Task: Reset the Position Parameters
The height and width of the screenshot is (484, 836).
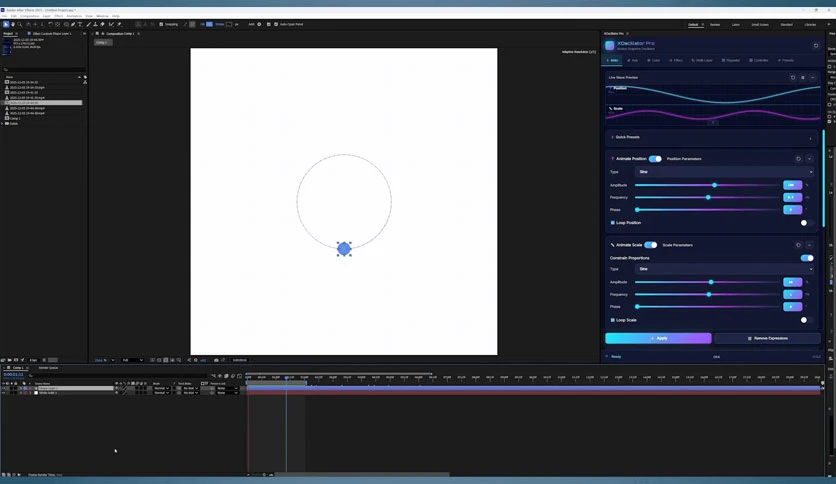Action: coord(798,159)
